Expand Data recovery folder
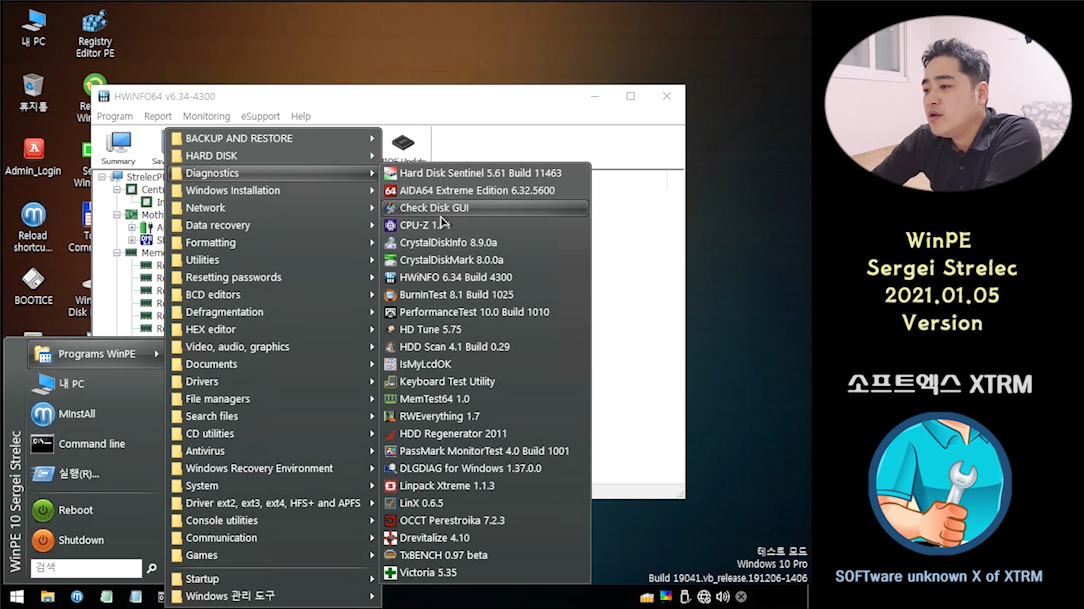The image size is (1084, 609). point(274,225)
